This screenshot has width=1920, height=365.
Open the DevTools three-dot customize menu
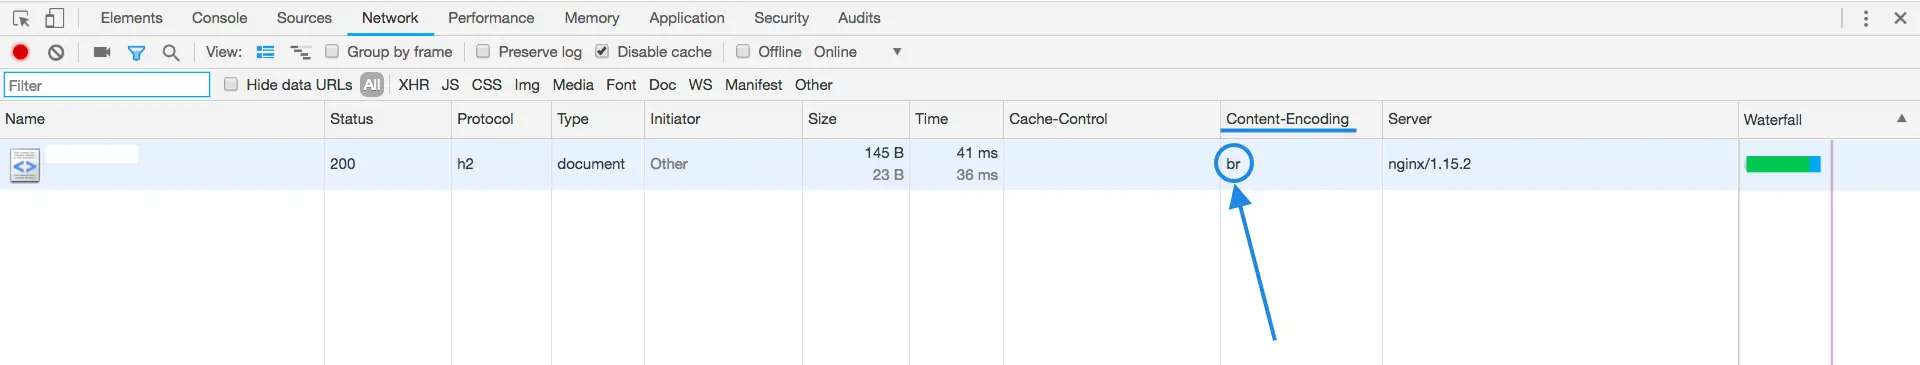coord(1866,18)
